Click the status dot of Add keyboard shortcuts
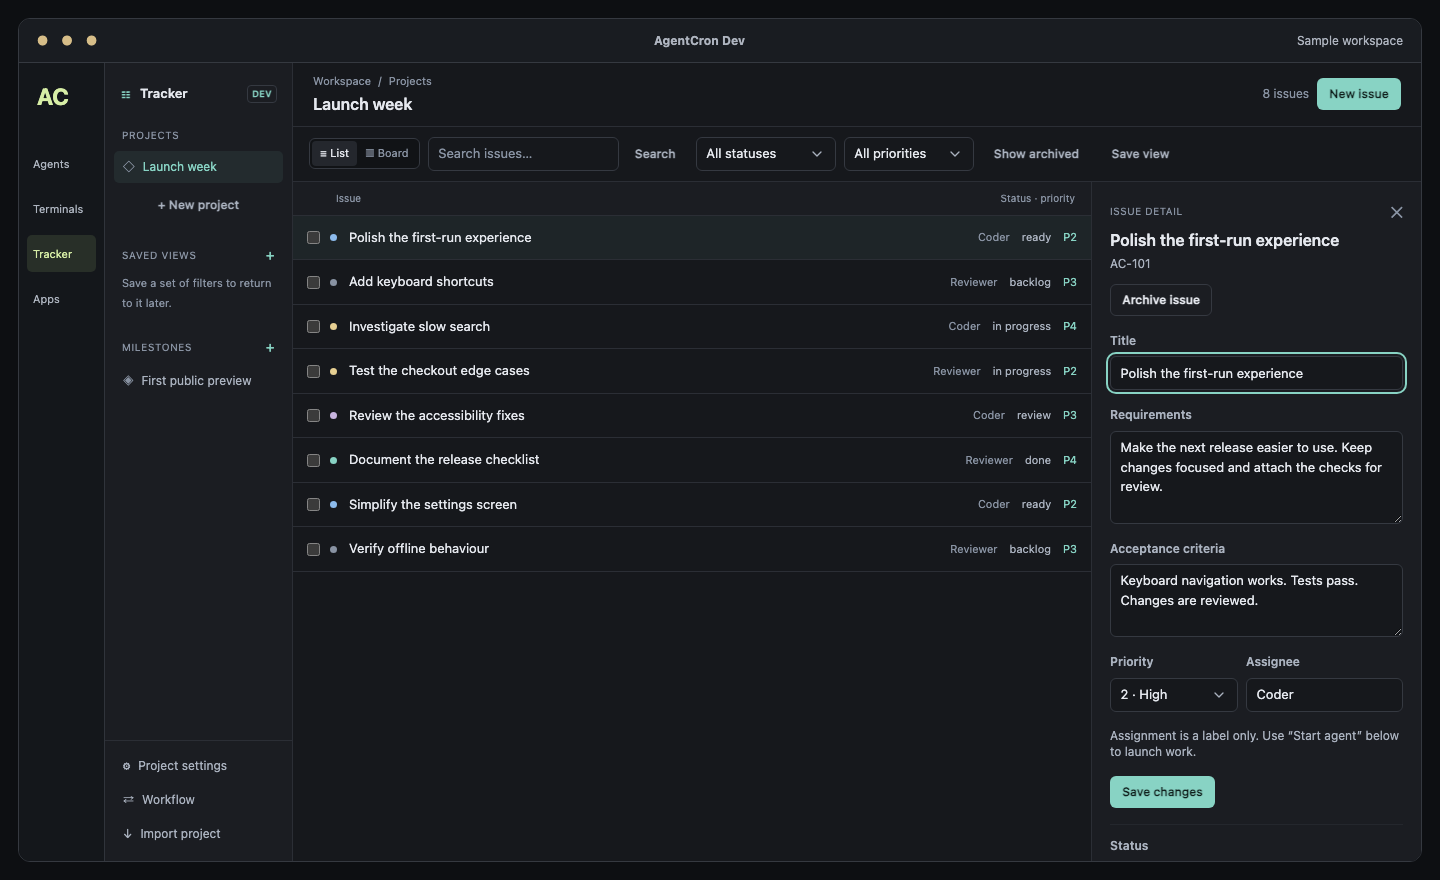 pos(333,282)
